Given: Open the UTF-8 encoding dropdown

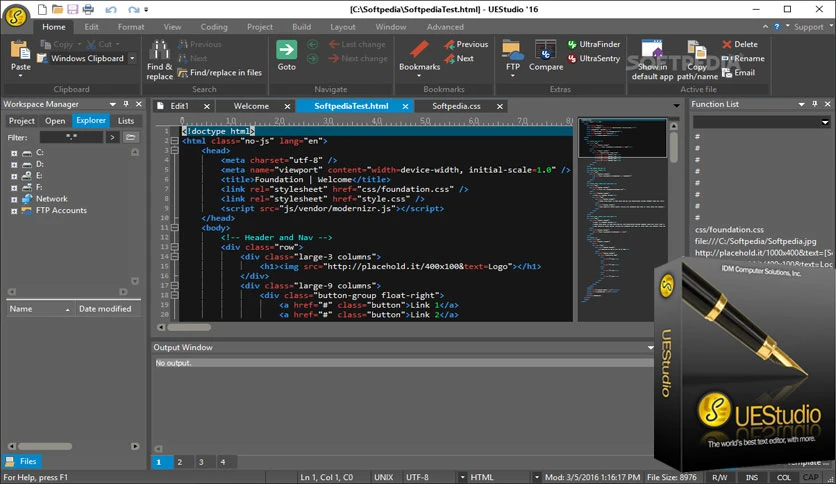Looking at the screenshot, I should (x=462, y=478).
